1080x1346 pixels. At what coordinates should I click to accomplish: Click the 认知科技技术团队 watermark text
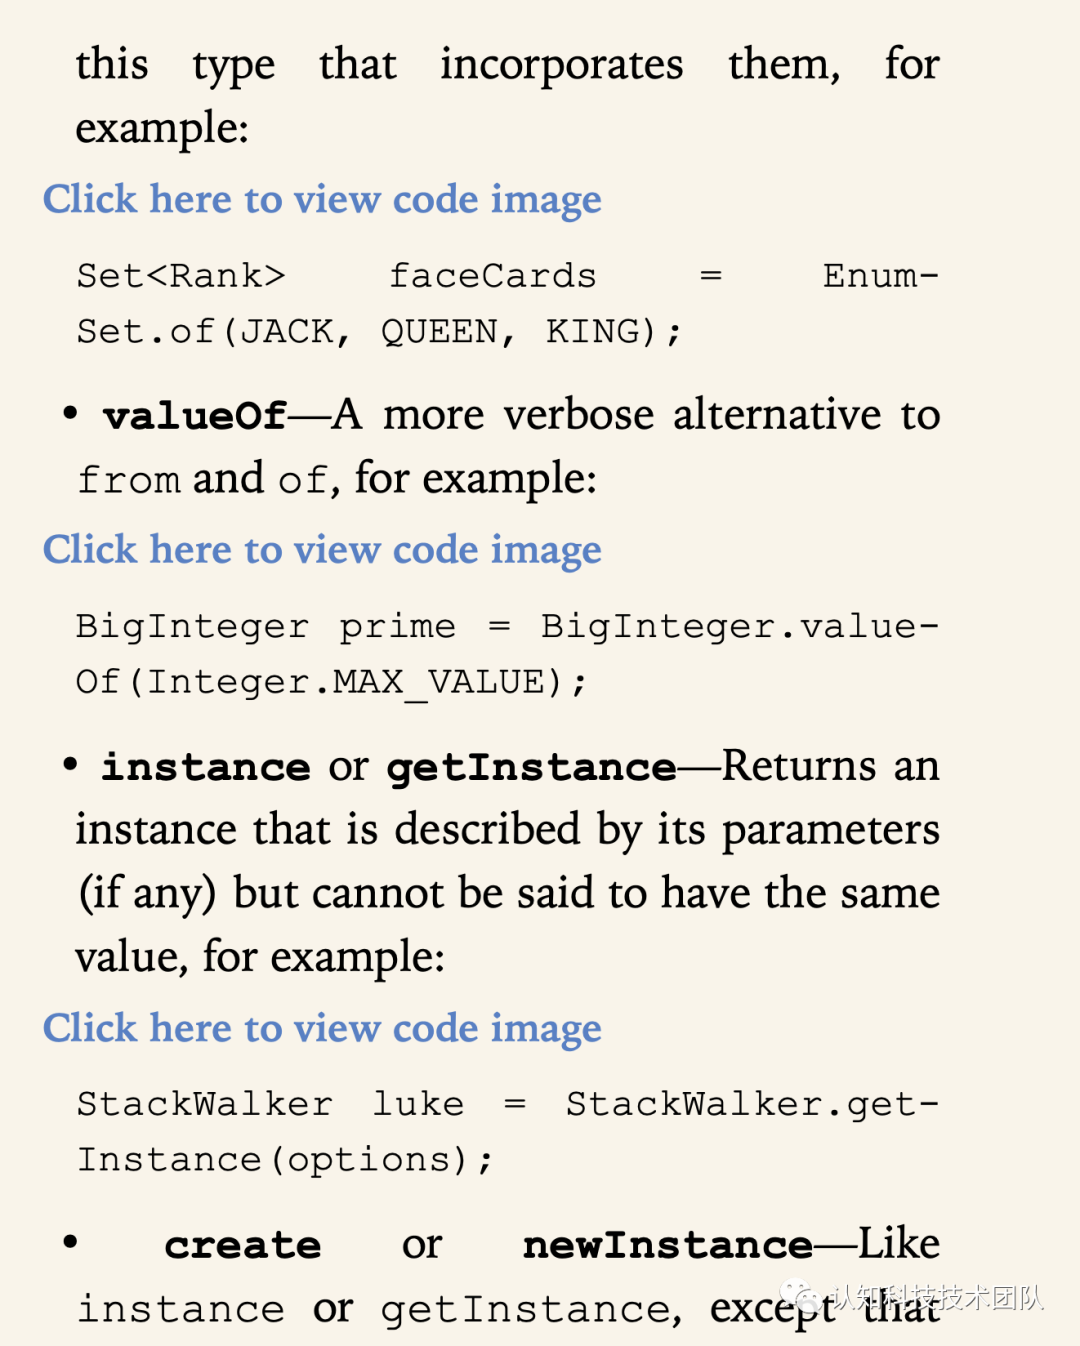(x=938, y=1298)
